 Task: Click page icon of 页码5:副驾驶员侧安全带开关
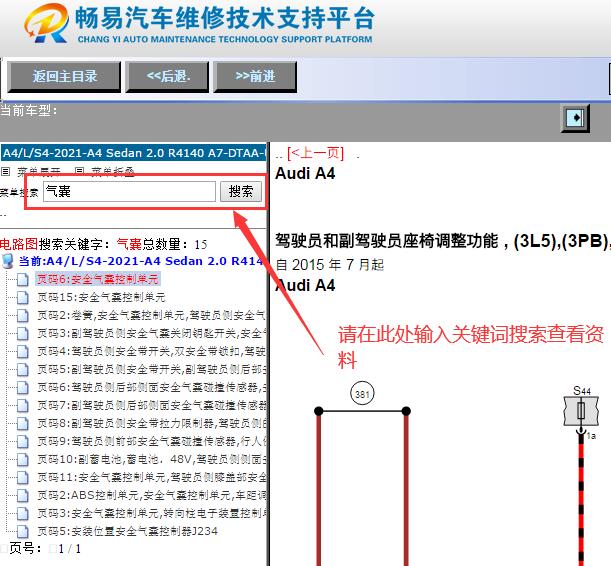coord(23,369)
